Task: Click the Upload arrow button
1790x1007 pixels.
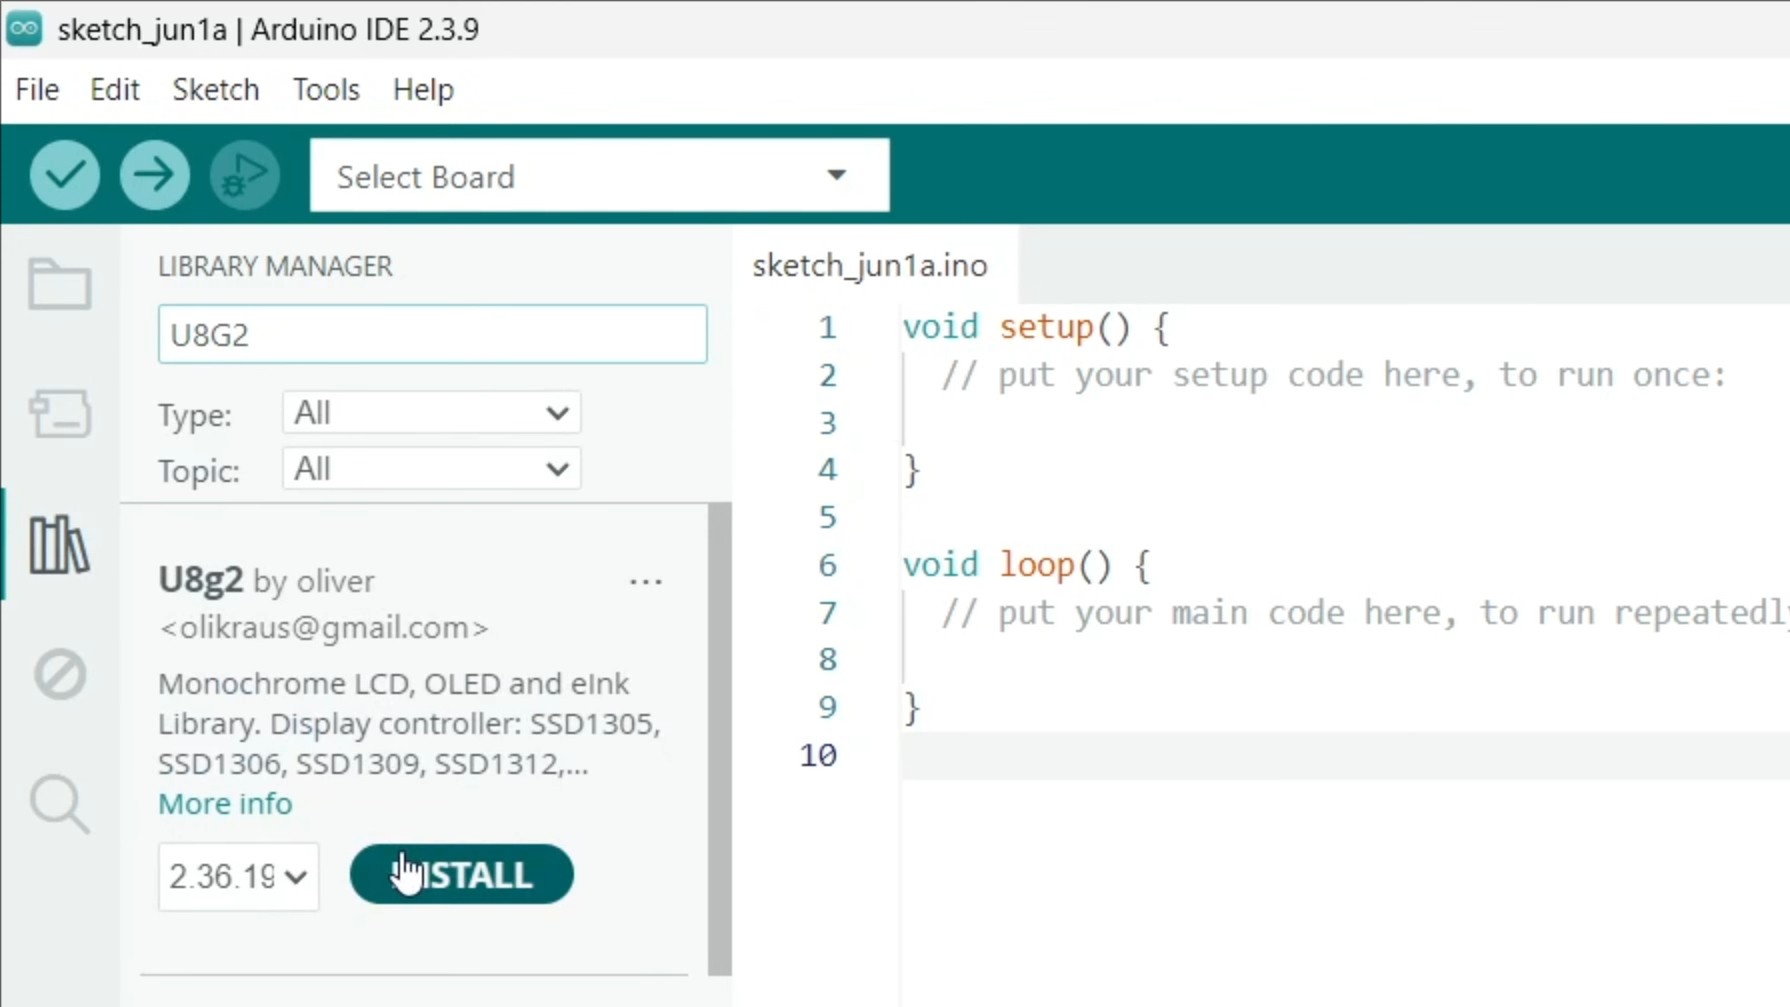Action: [155, 175]
